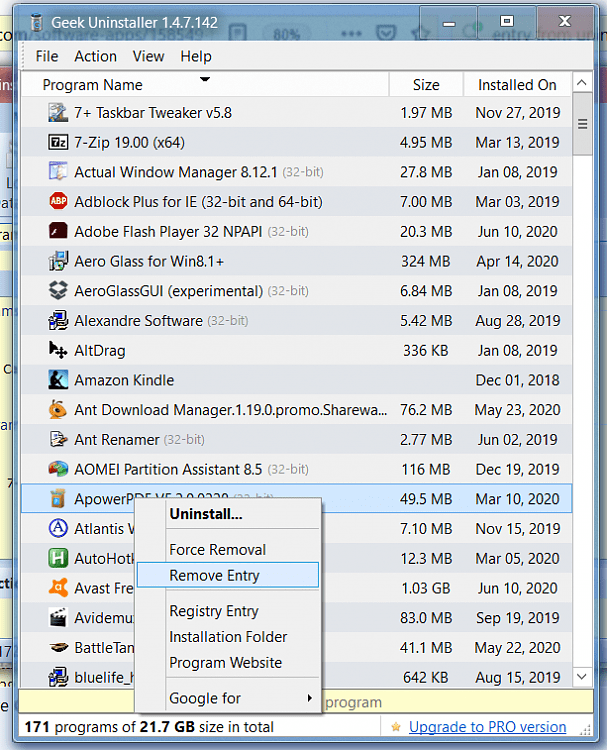Click the 41.1 MB size cell
Screen dimensions: 607x750
tap(426, 647)
